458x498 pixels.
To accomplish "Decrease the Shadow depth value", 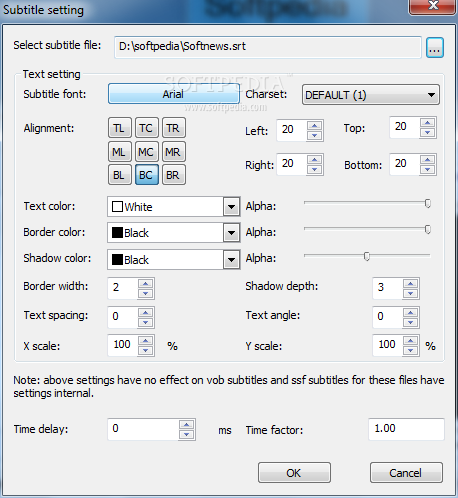I will pos(411,293).
